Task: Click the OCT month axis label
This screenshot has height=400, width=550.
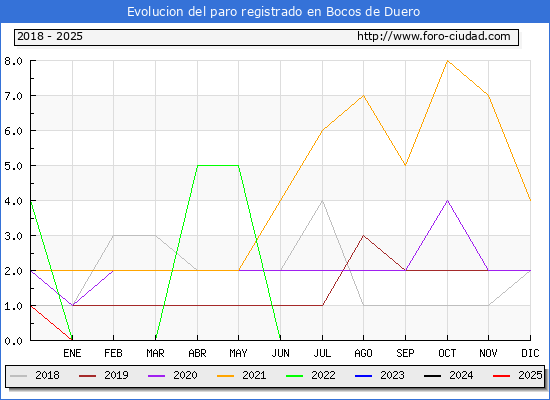Action: point(447,353)
